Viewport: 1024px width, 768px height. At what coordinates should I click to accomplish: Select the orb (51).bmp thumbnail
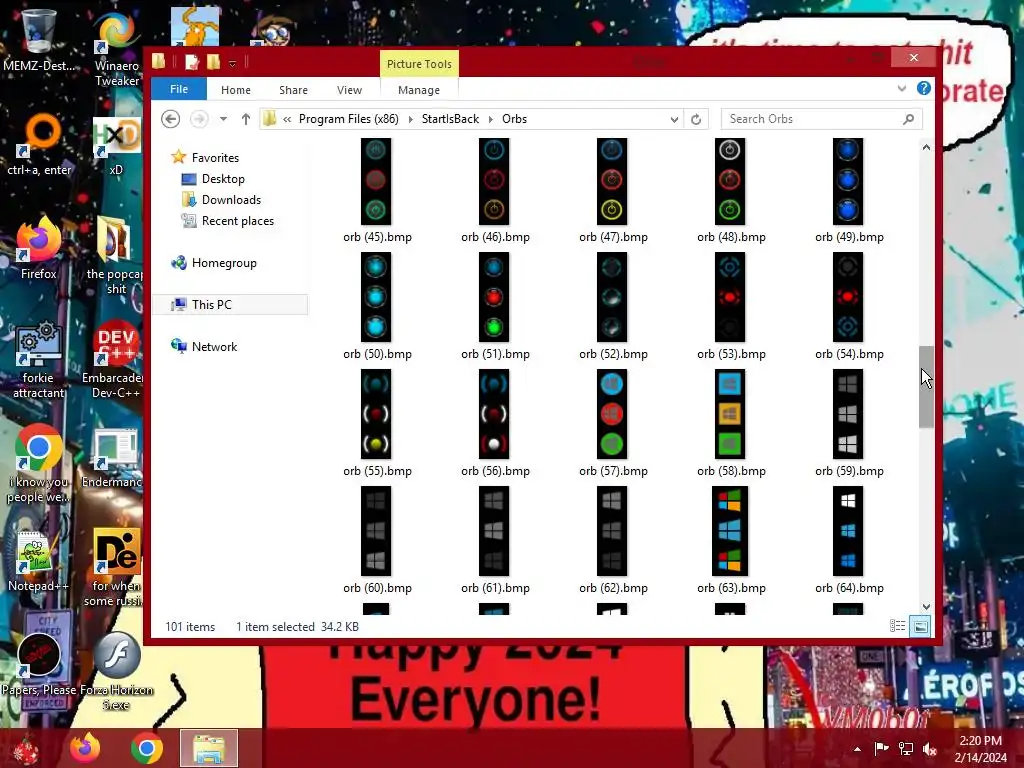pyautogui.click(x=494, y=297)
